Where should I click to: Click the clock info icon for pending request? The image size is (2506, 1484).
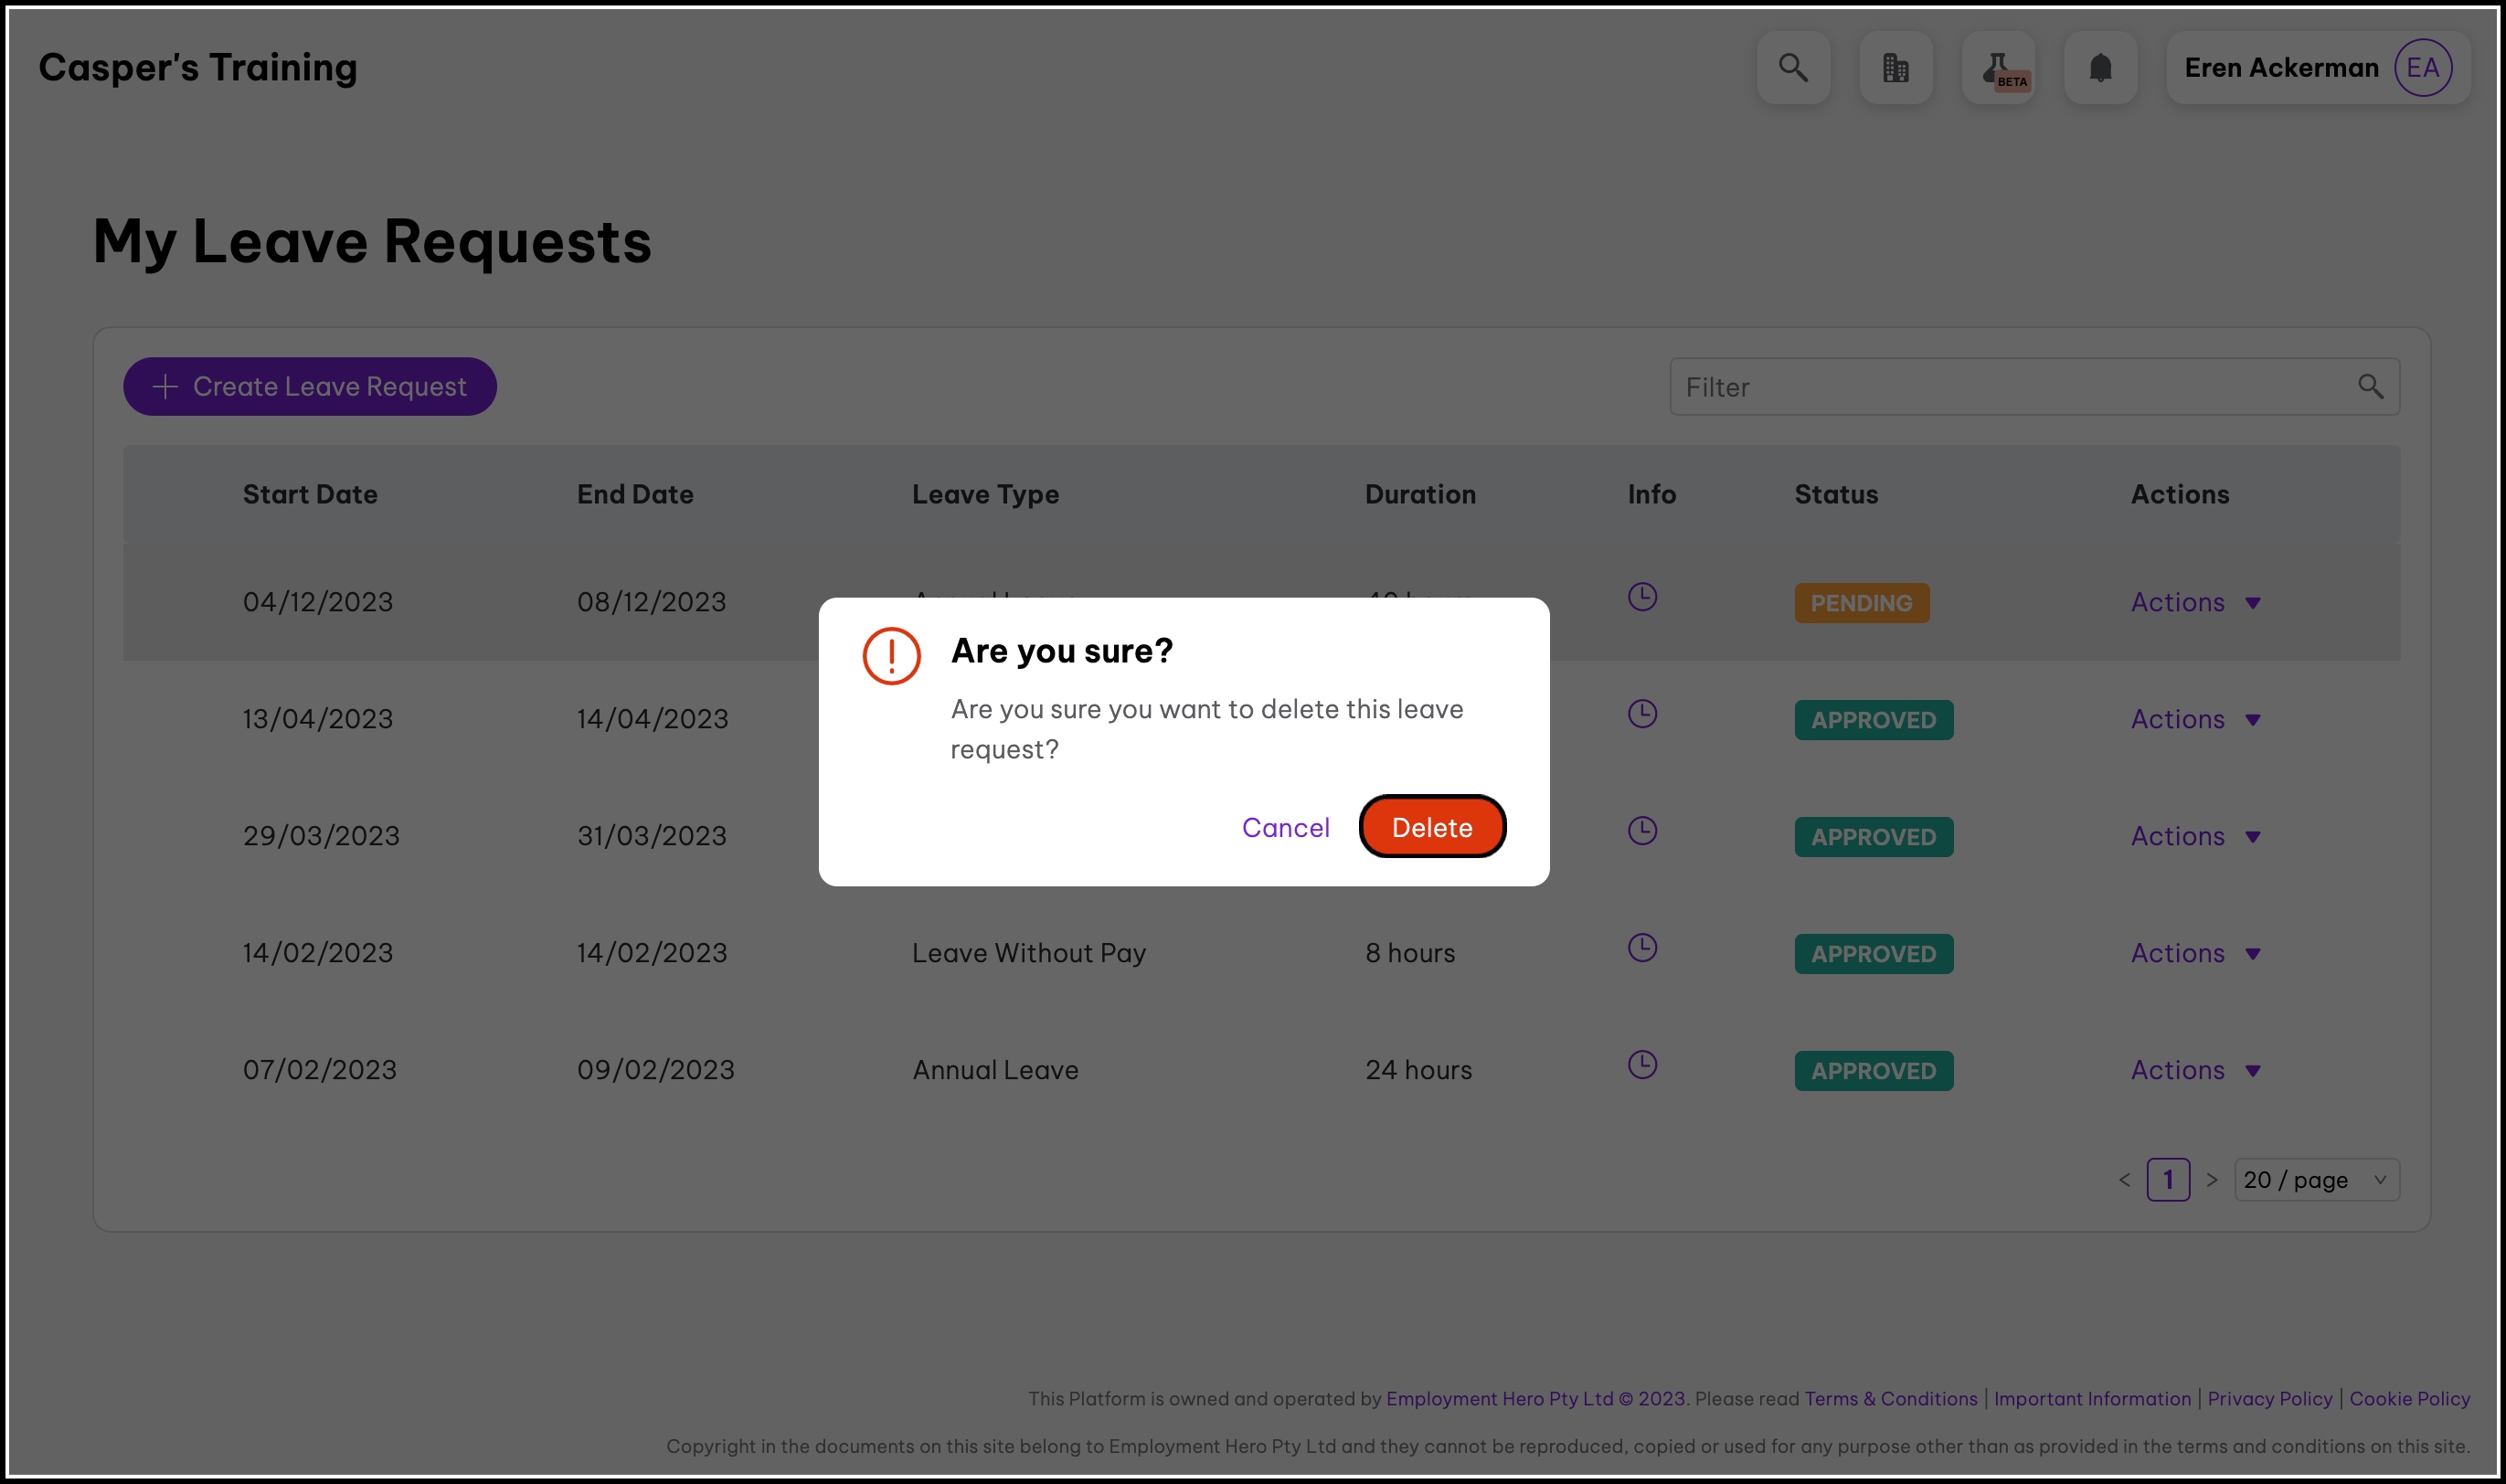coord(1642,597)
